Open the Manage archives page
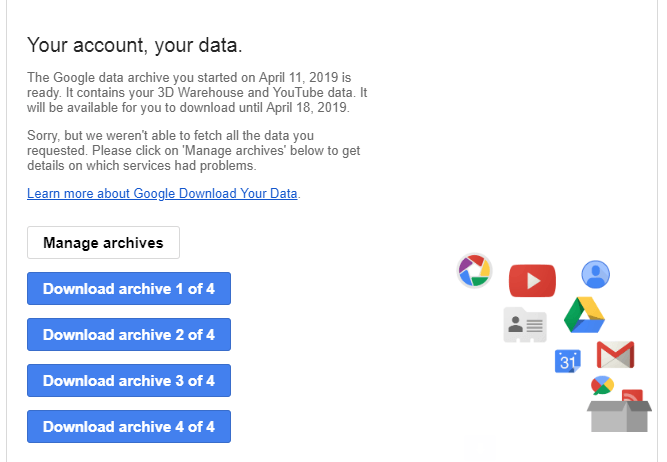 (103, 243)
